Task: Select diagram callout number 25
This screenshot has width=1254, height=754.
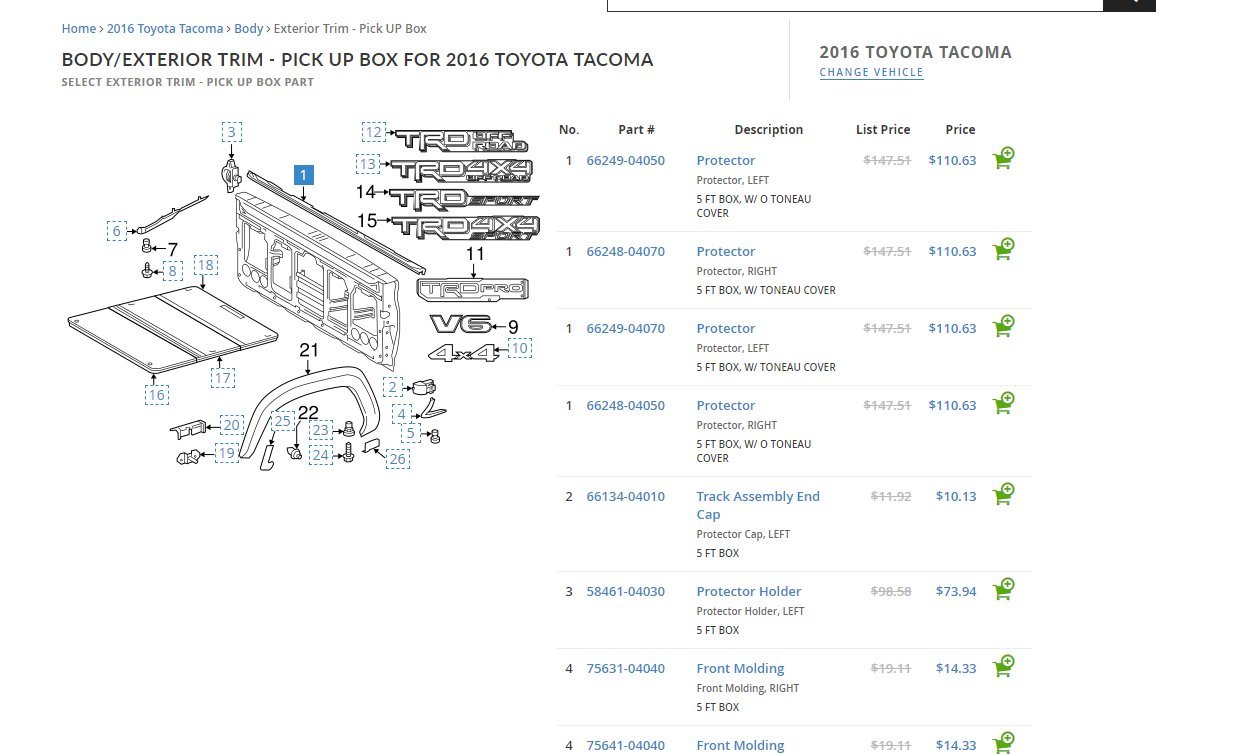Action: click(x=282, y=421)
